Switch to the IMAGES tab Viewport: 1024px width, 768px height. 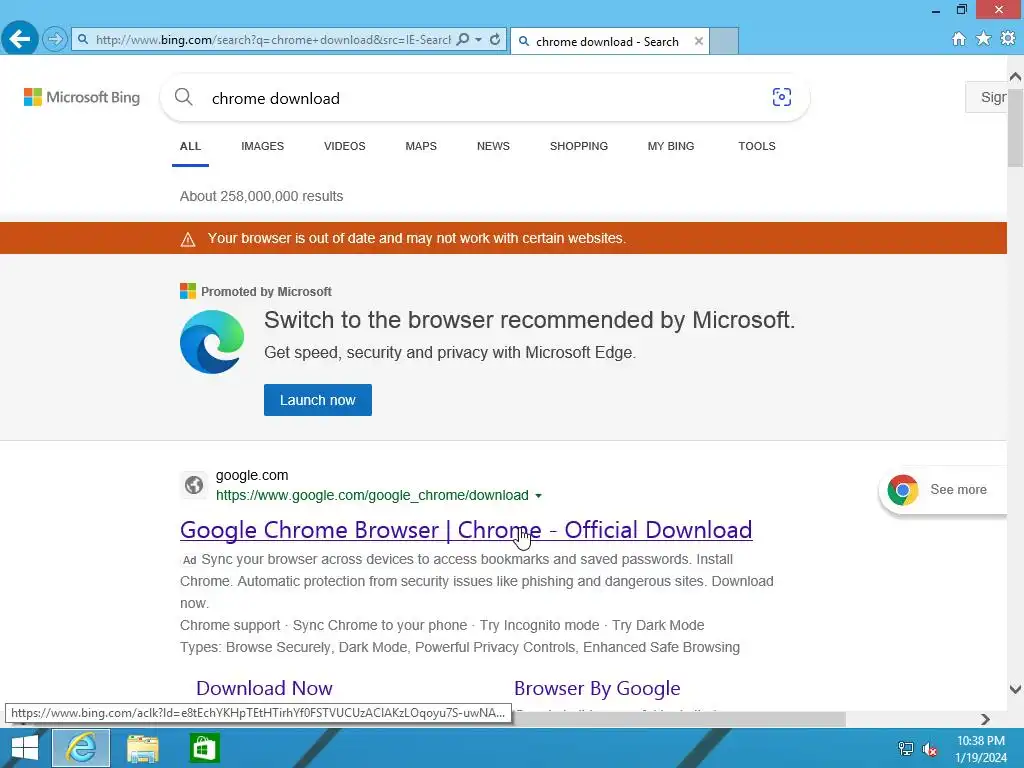(x=263, y=146)
